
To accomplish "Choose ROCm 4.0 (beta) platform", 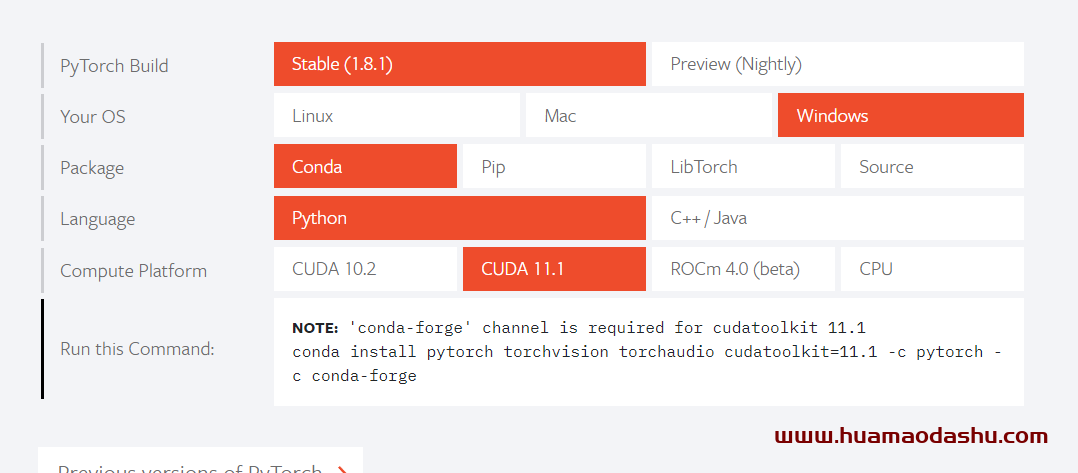I will [x=743, y=269].
